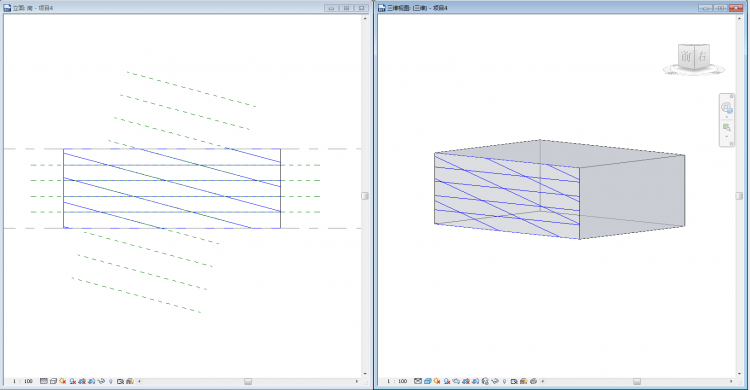750x390 pixels.
Task: Show Rendering Dialog teapot in 3D view
Action: point(456,381)
